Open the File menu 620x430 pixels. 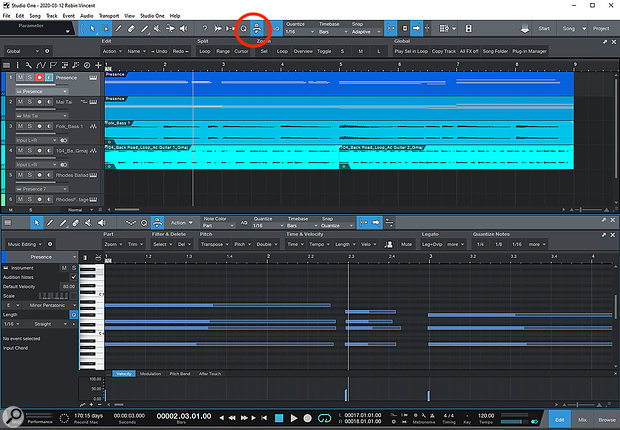[x=7, y=16]
